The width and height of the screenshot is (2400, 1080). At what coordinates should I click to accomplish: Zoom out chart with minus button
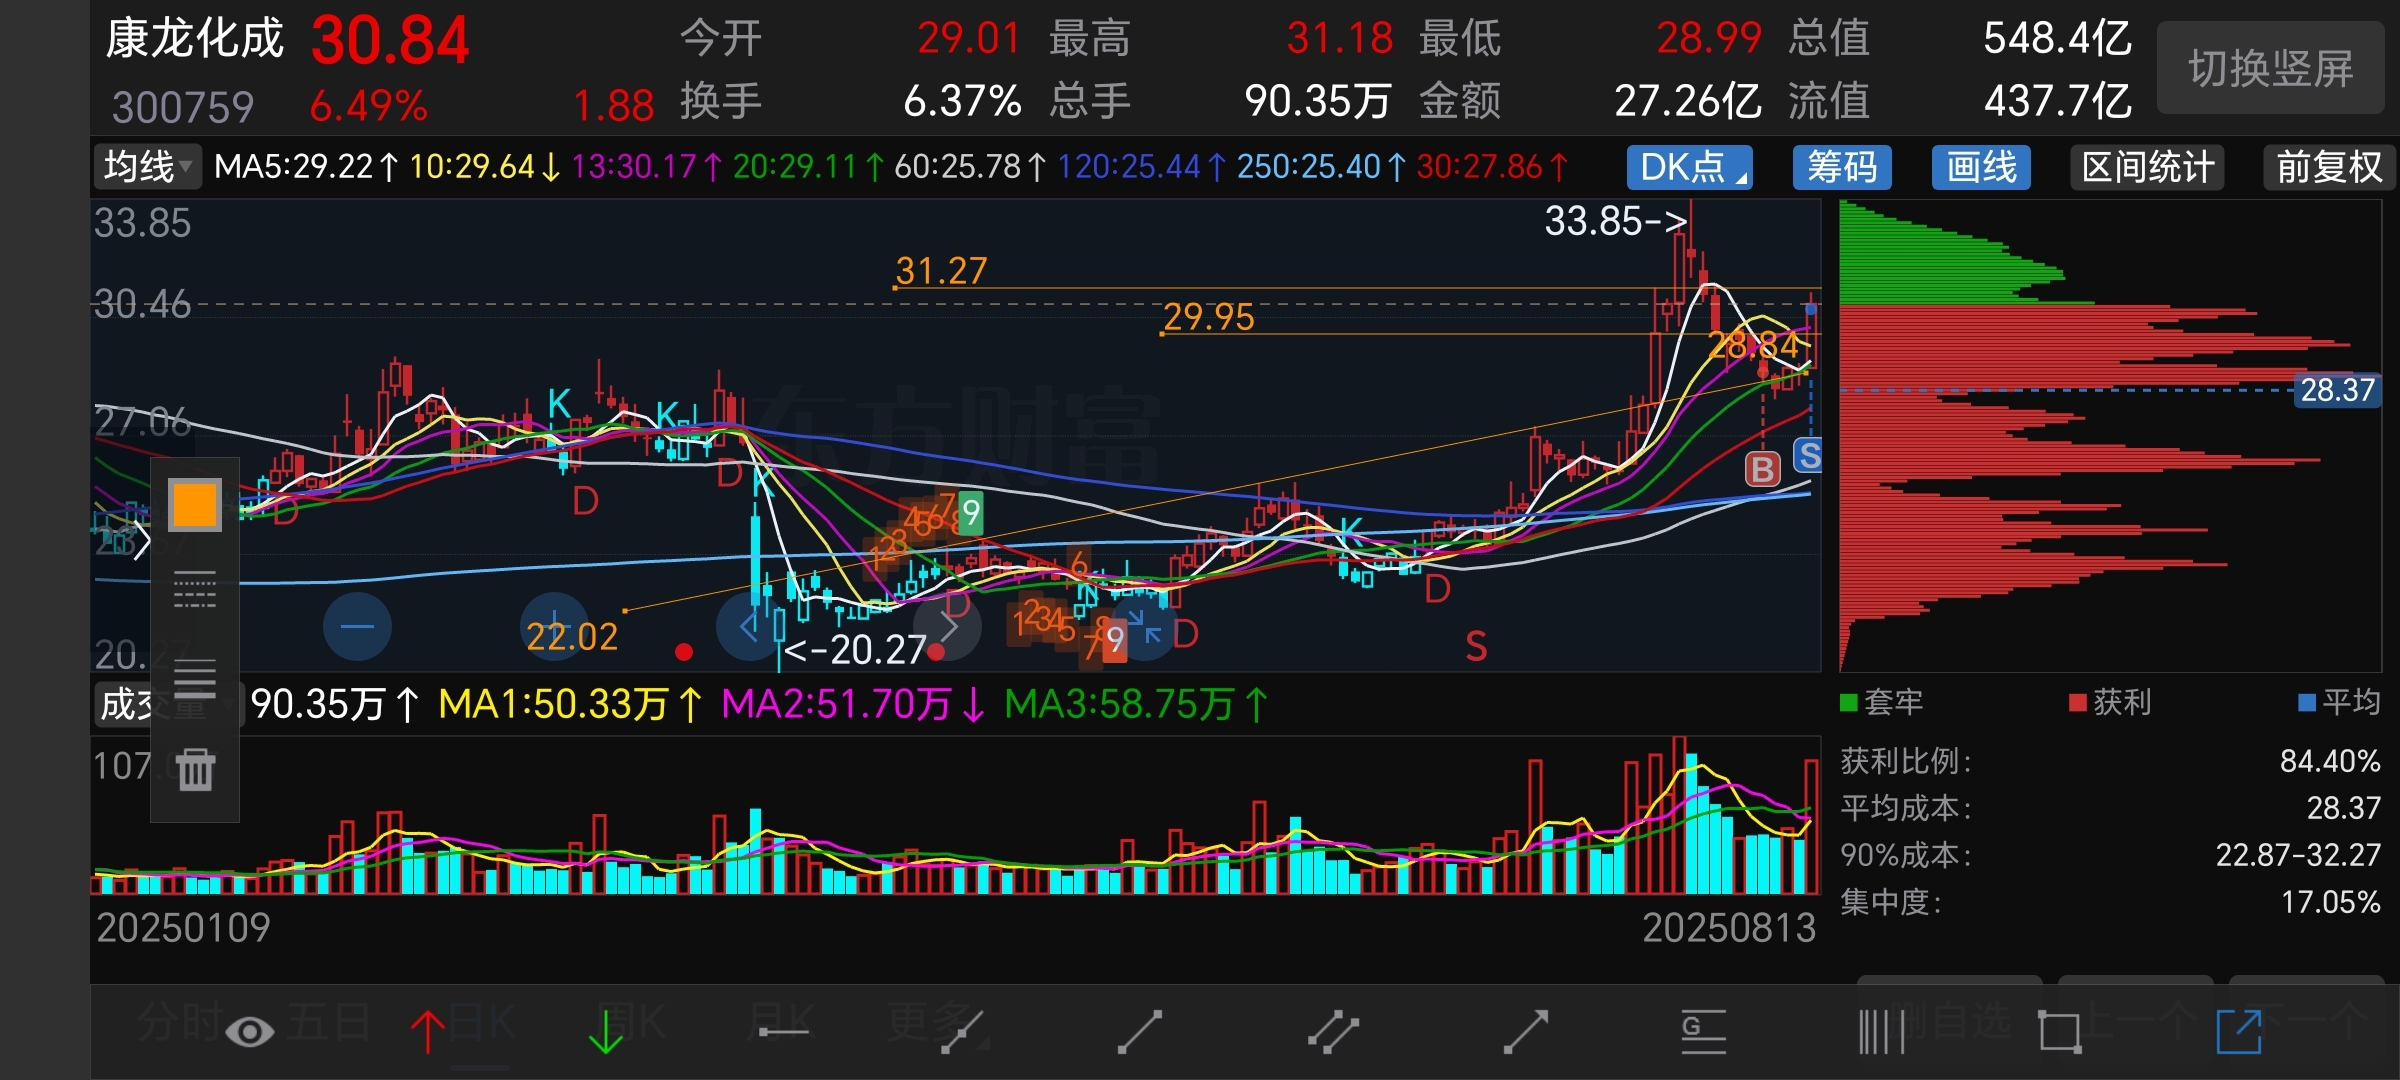click(357, 627)
